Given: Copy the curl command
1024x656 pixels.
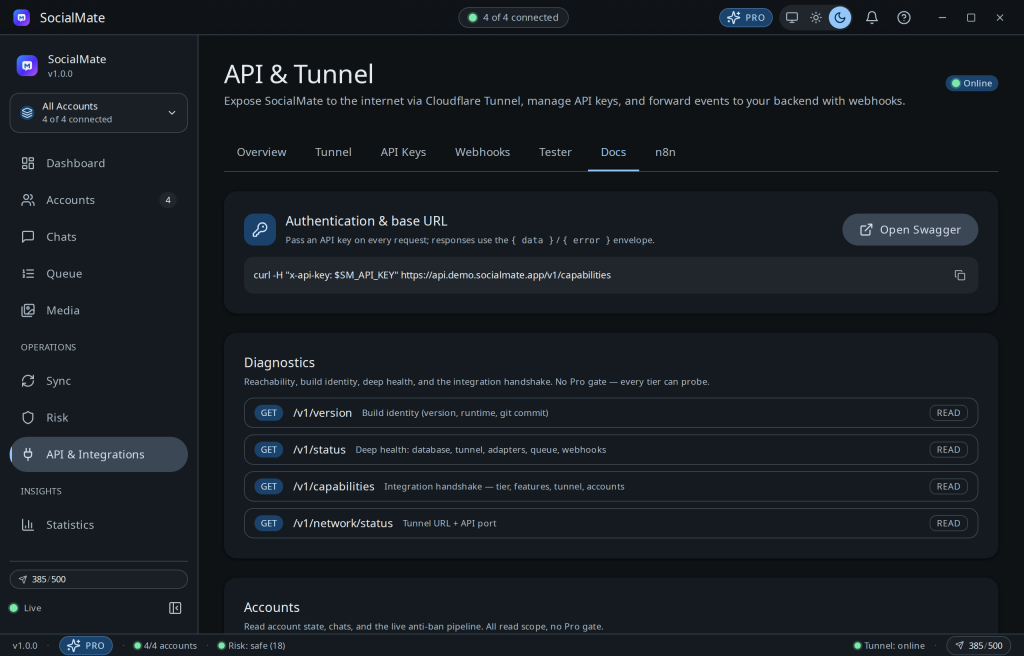Looking at the screenshot, I should click(x=959, y=275).
